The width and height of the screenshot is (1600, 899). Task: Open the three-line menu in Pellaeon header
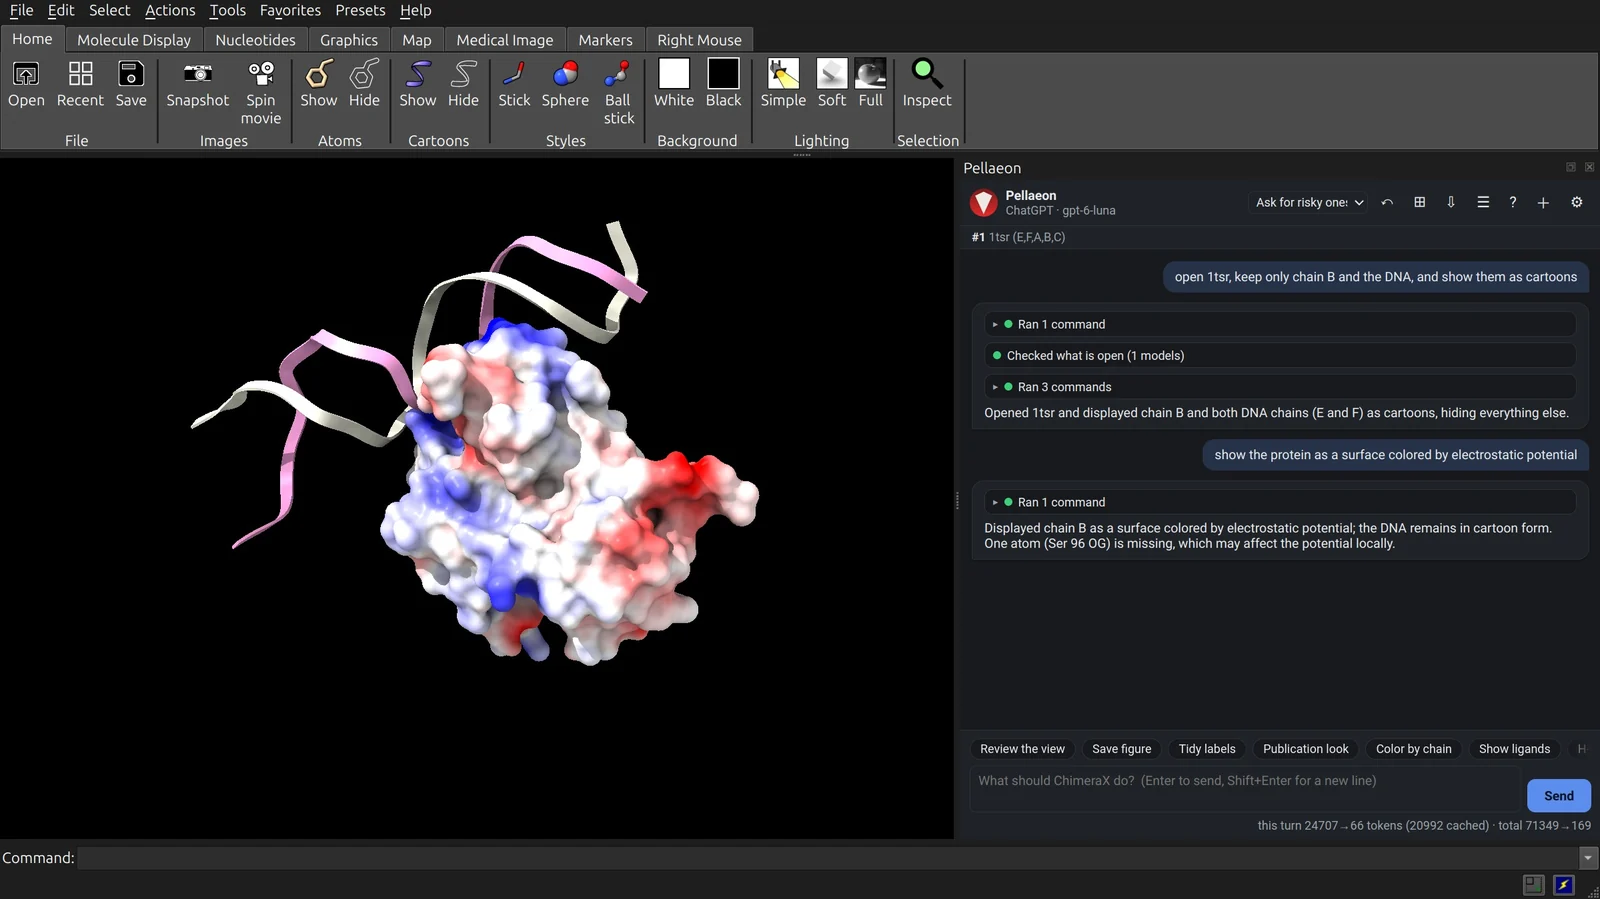click(1483, 202)
